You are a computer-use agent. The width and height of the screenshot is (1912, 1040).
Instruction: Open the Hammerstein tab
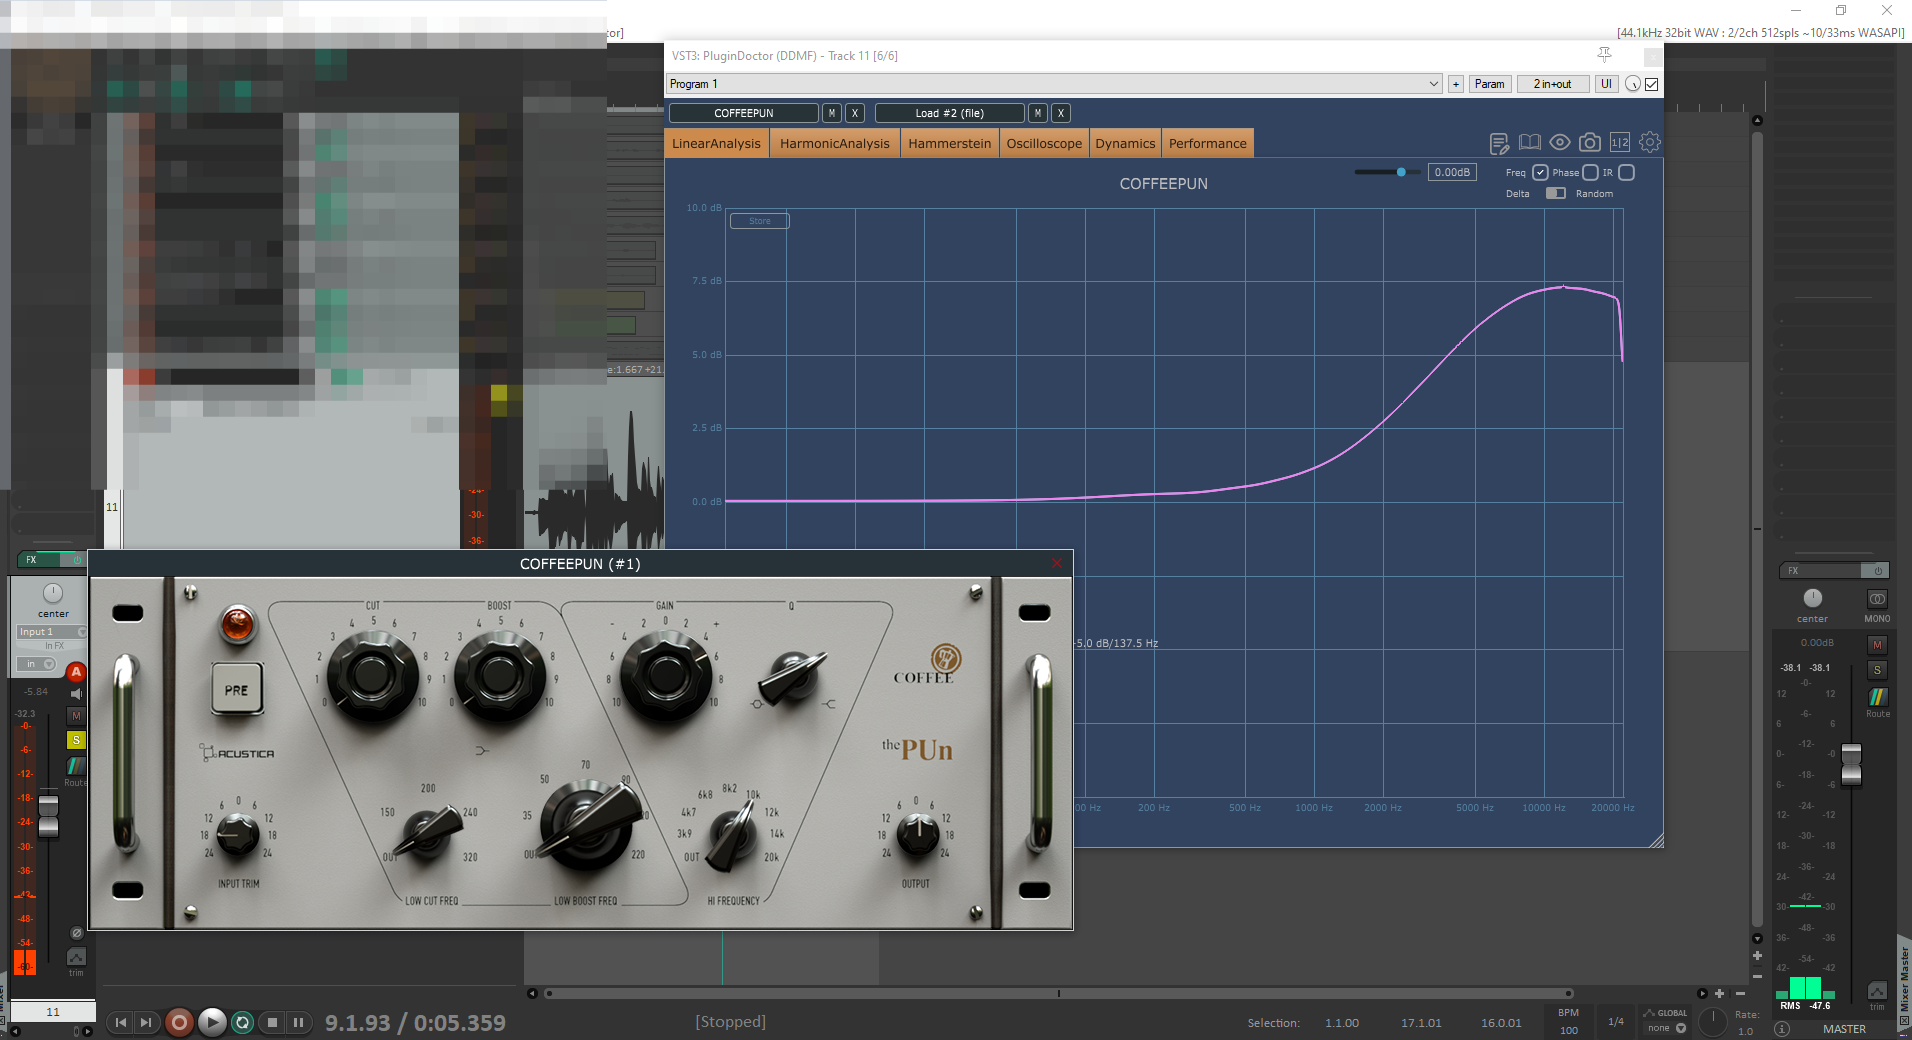coord(950,143)
